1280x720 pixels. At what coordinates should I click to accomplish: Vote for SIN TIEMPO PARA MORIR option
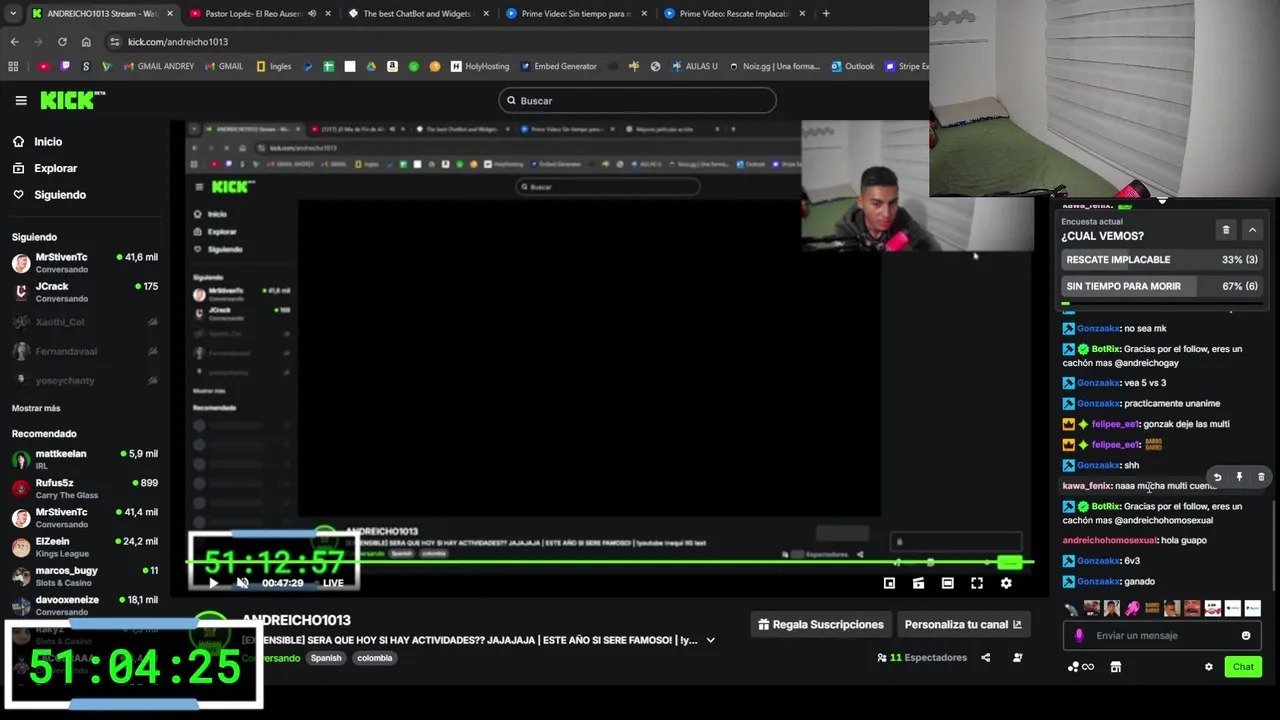point(1162,286)
